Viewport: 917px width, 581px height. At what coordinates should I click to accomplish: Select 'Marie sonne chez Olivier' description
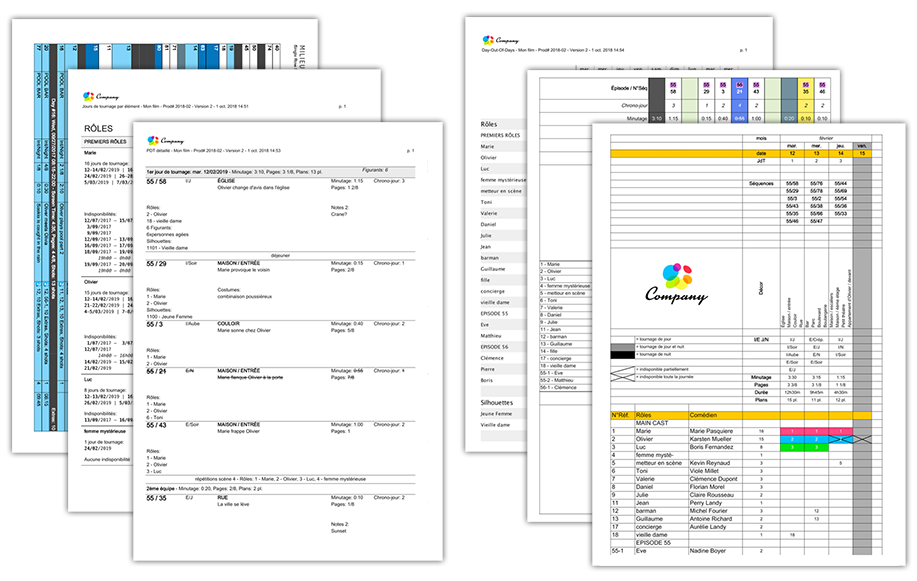pyautogui.click(x=244, y=331)
